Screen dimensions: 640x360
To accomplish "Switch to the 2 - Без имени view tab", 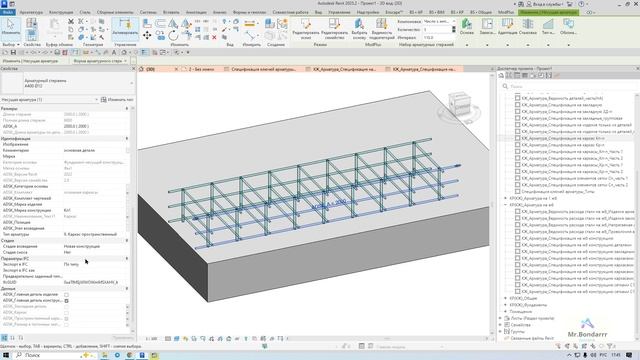I will point(201,69).
